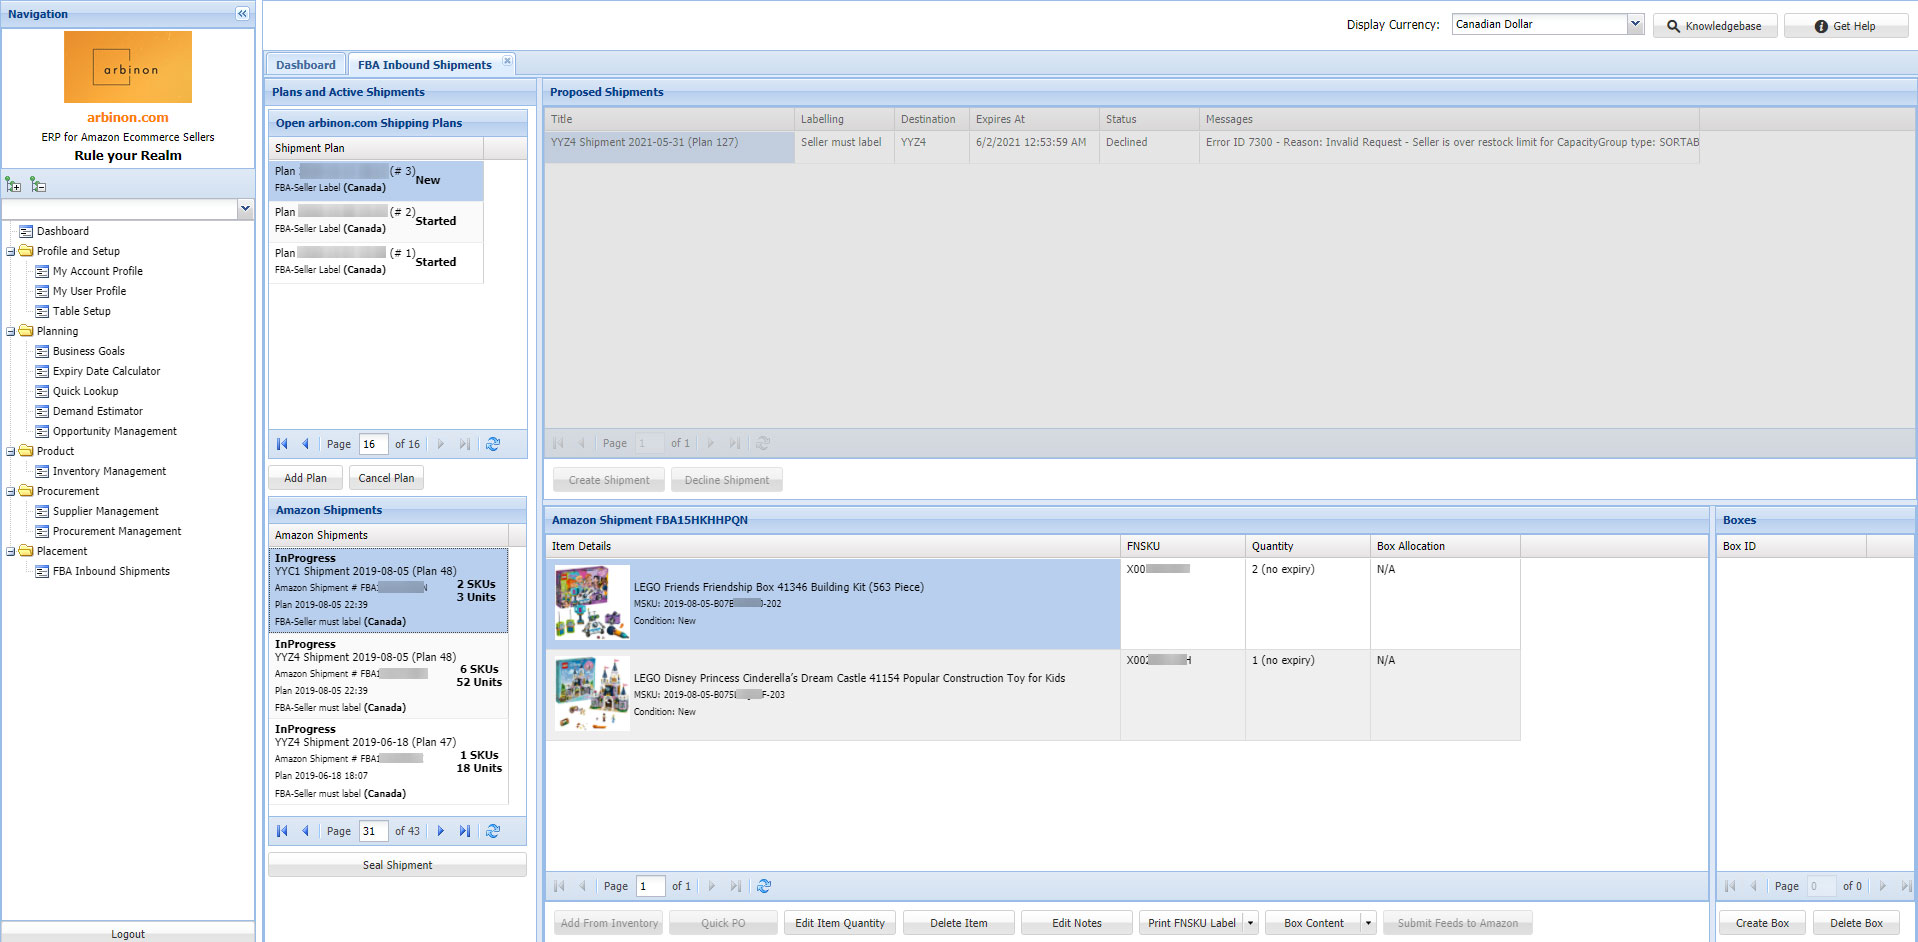The image size is (1918, 942).
Task: Click the Box Content button
Action: (x=1314, y=923)
